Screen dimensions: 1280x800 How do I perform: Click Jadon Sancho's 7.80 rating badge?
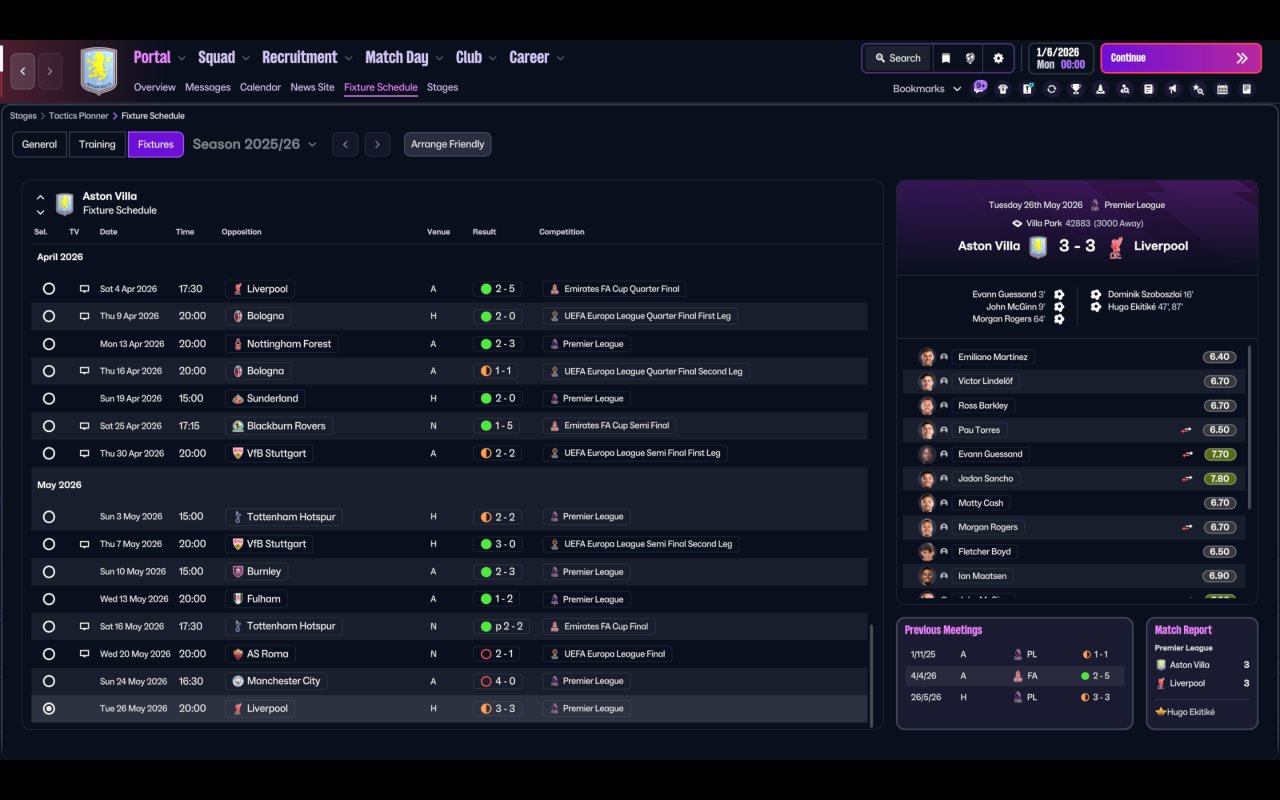pos(1220,479)
